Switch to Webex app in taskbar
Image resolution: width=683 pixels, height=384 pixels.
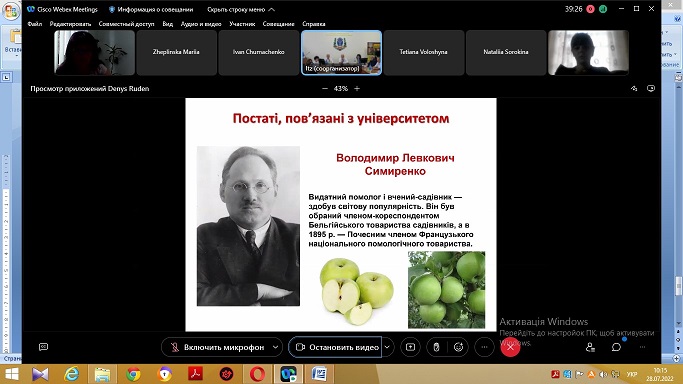click(288, 374)
